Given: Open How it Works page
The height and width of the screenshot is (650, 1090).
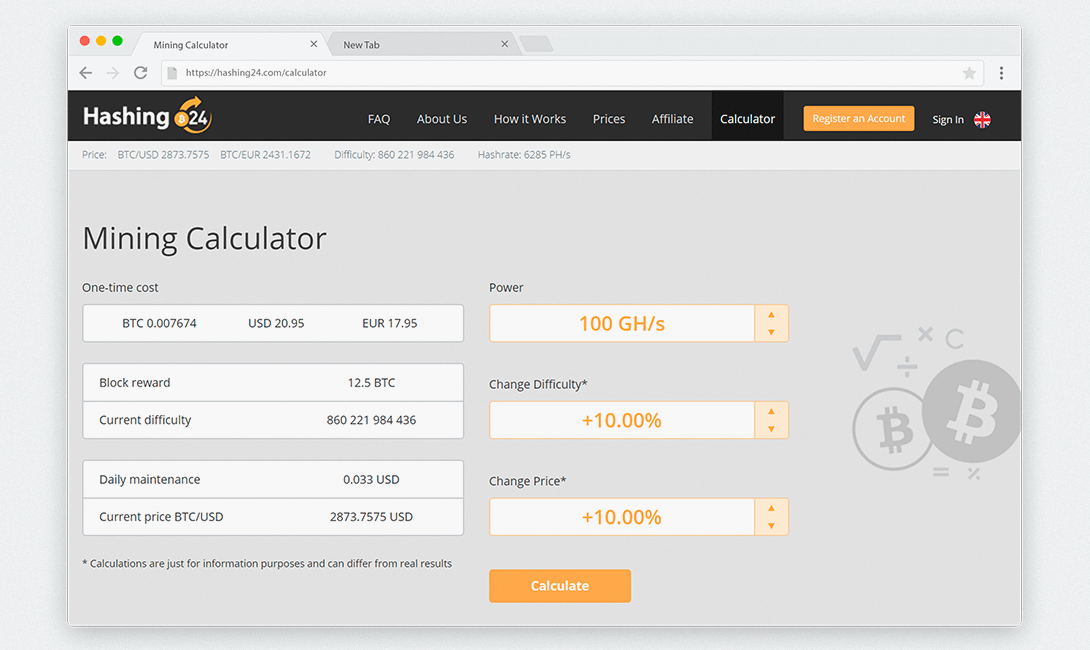Looking at the screenshot, I should [530, 119].
